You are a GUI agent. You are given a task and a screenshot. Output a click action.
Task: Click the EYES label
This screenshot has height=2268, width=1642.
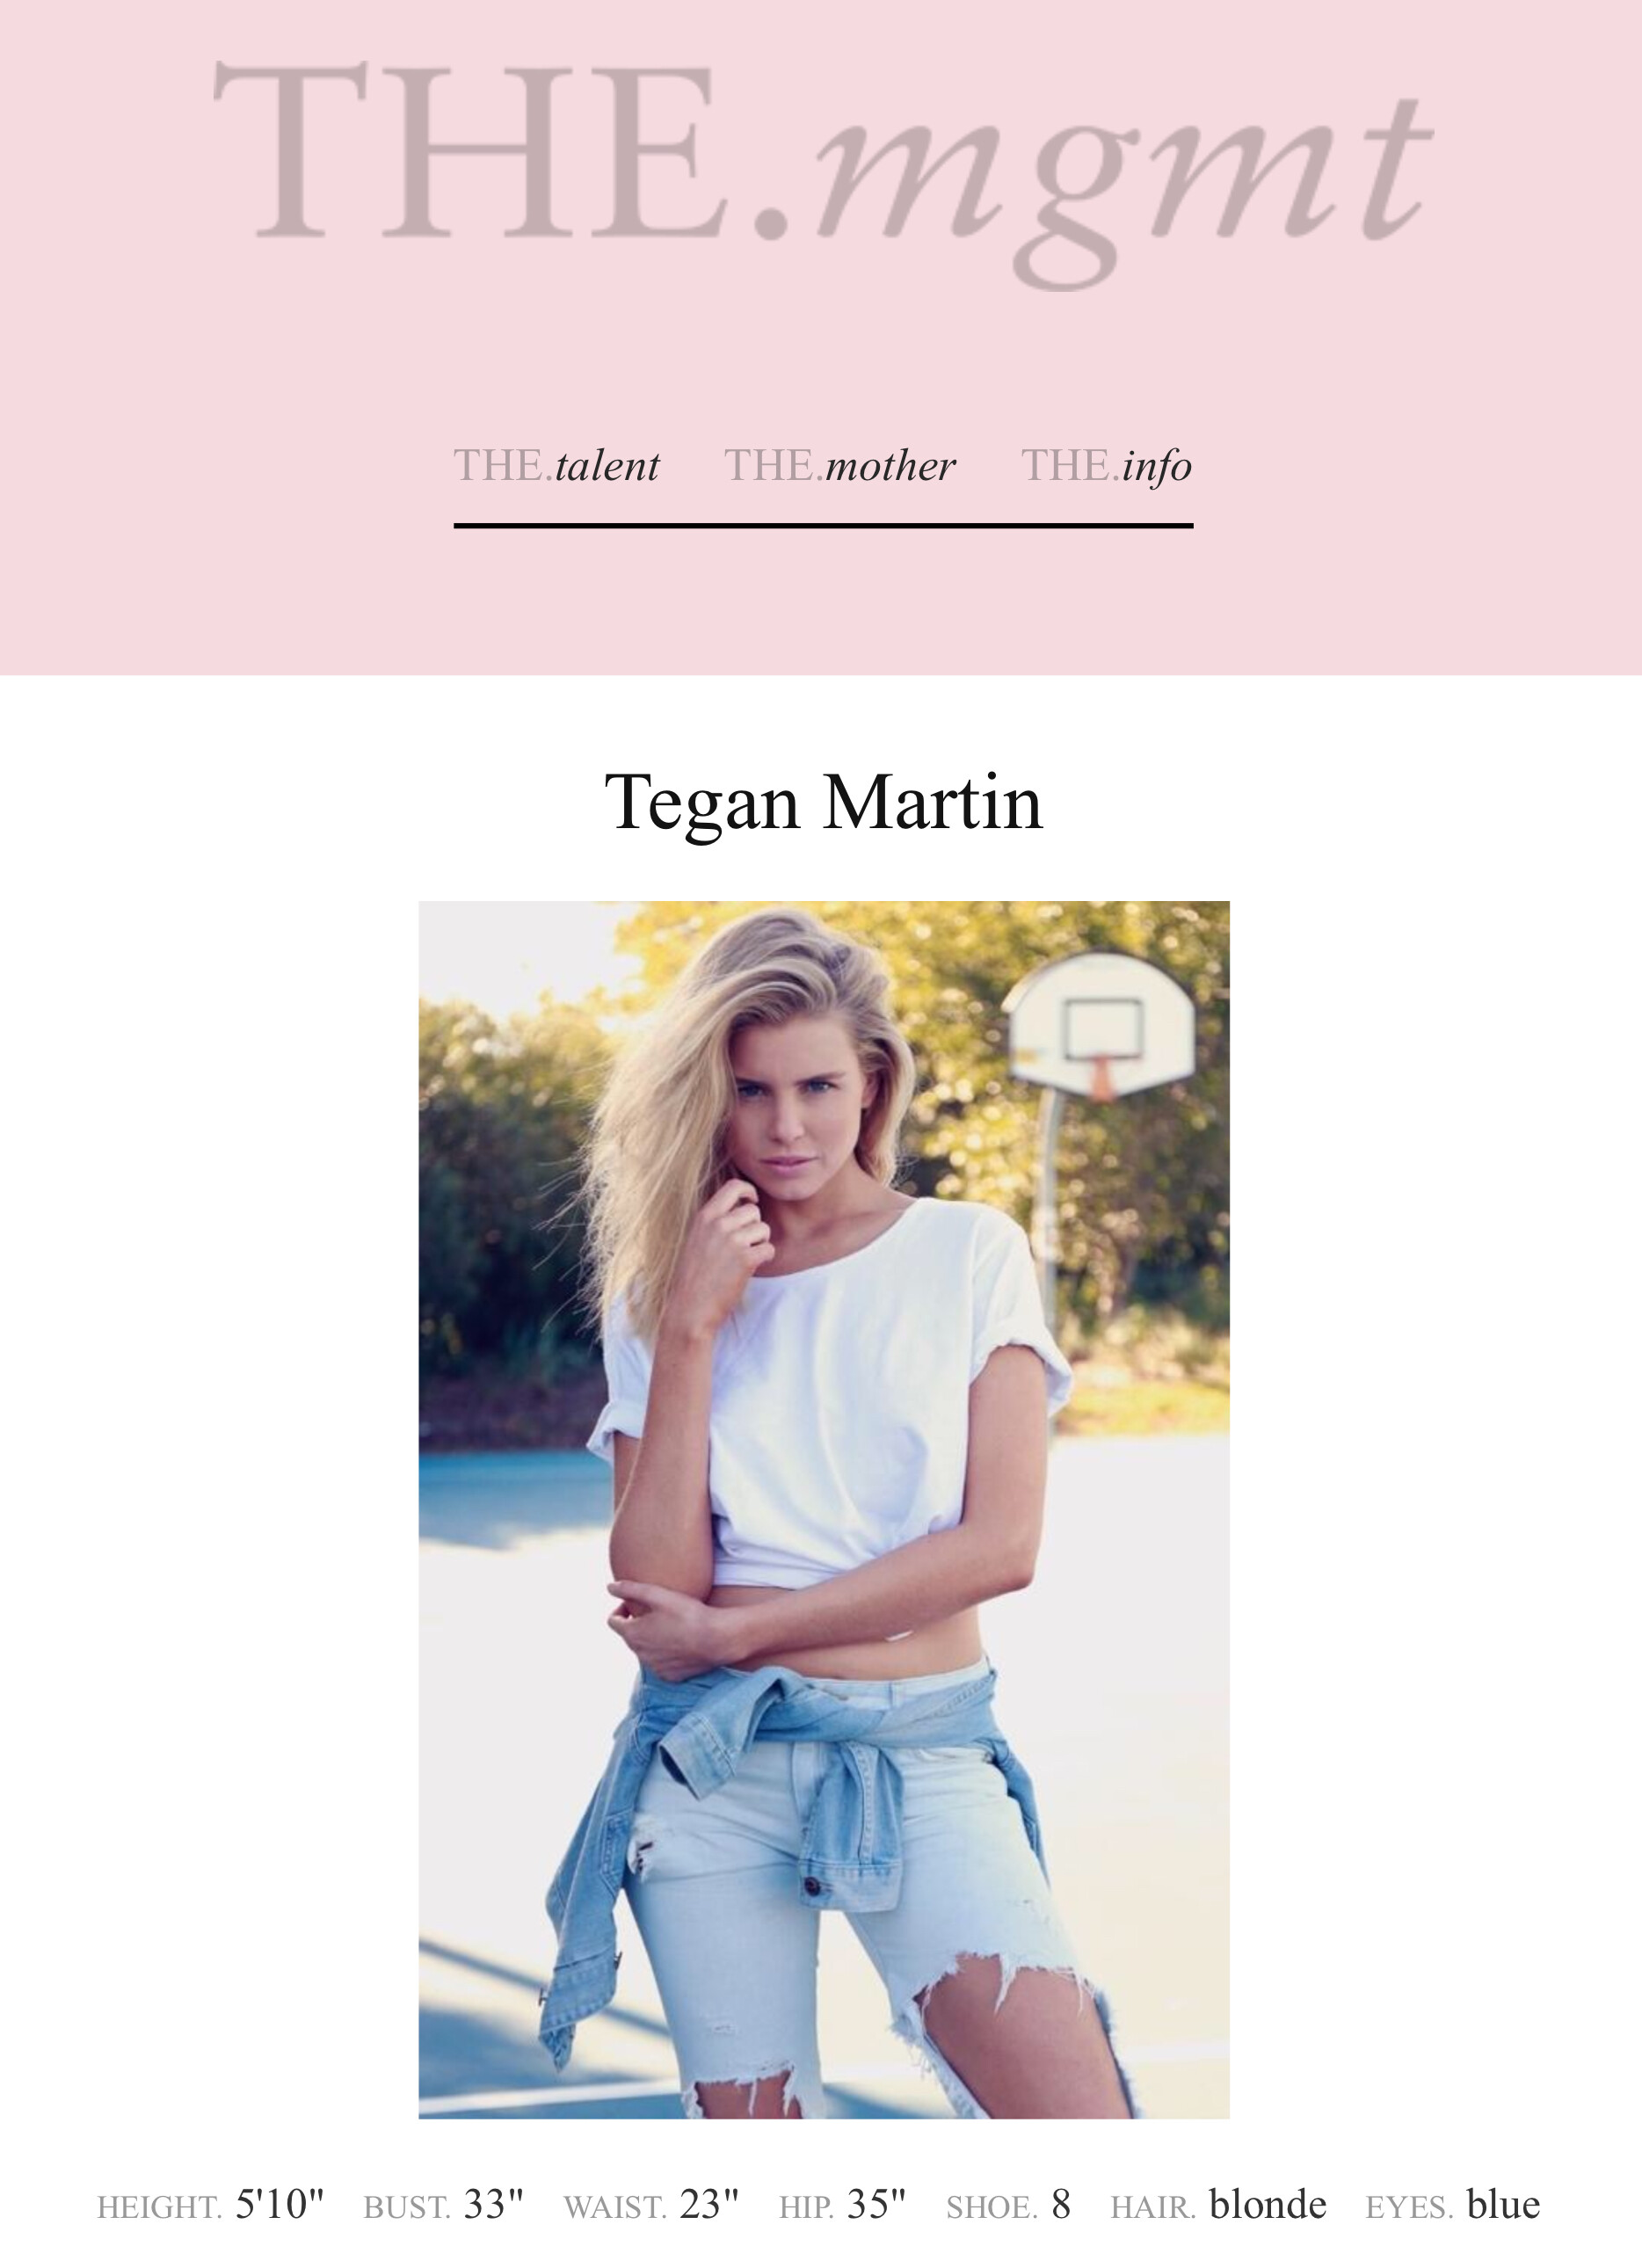pos(1409,2208)
